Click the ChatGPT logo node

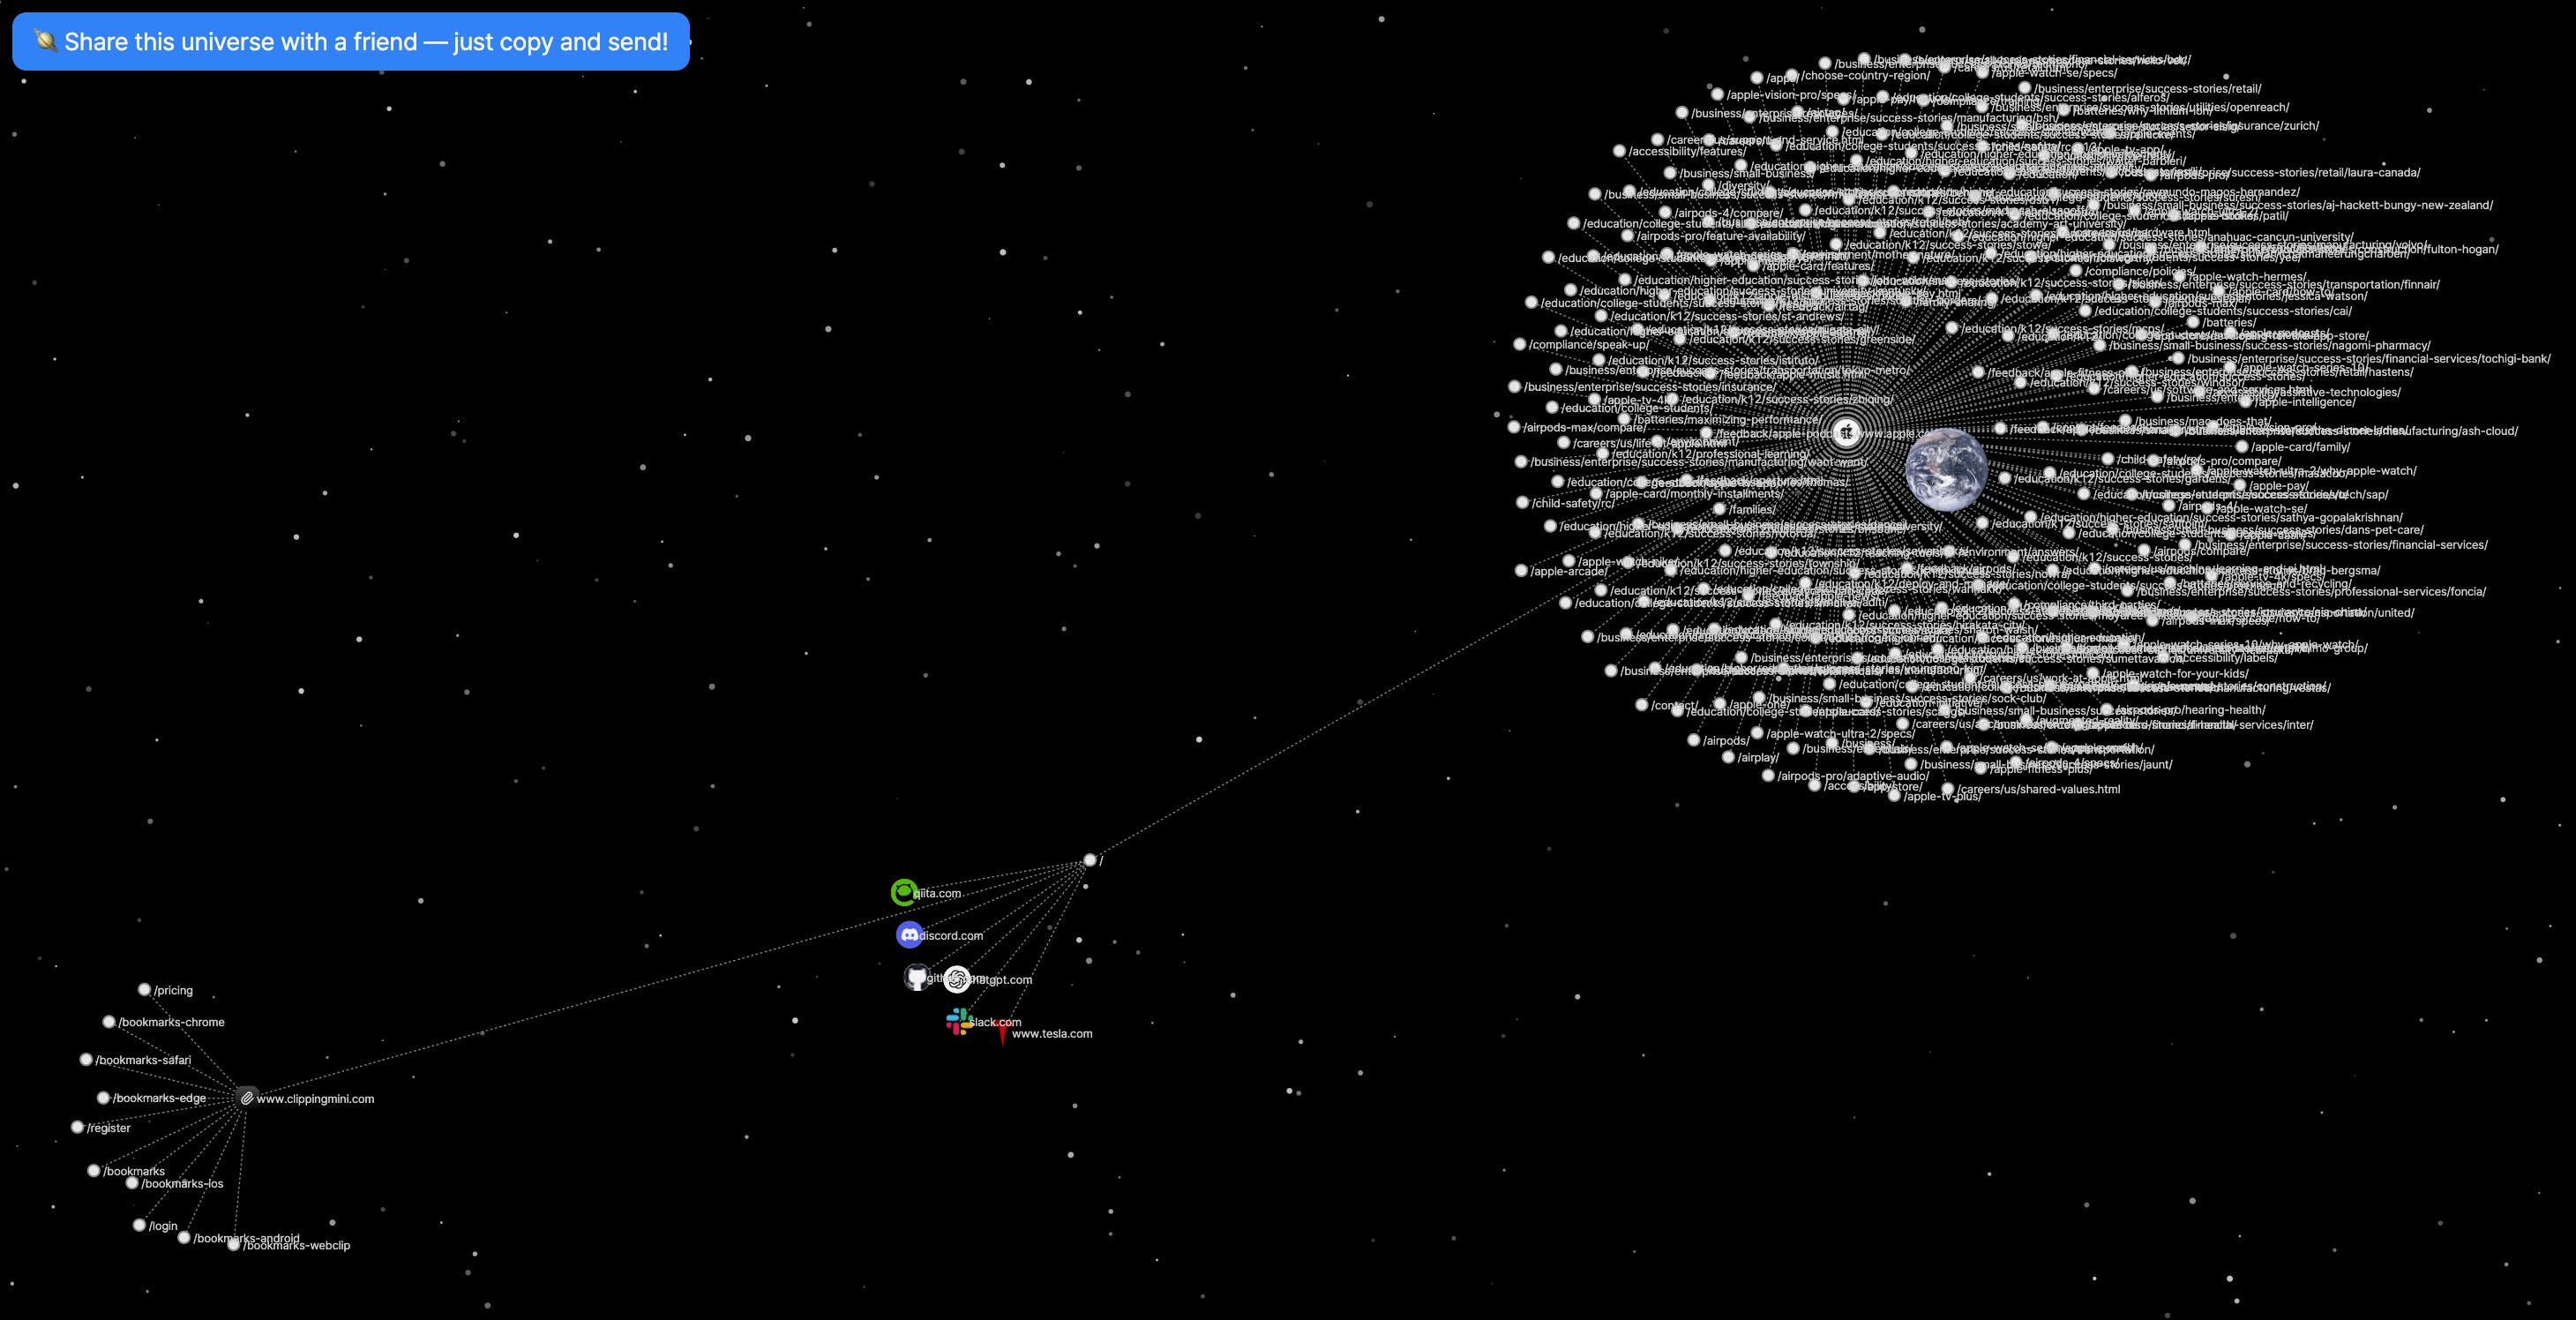957,979
